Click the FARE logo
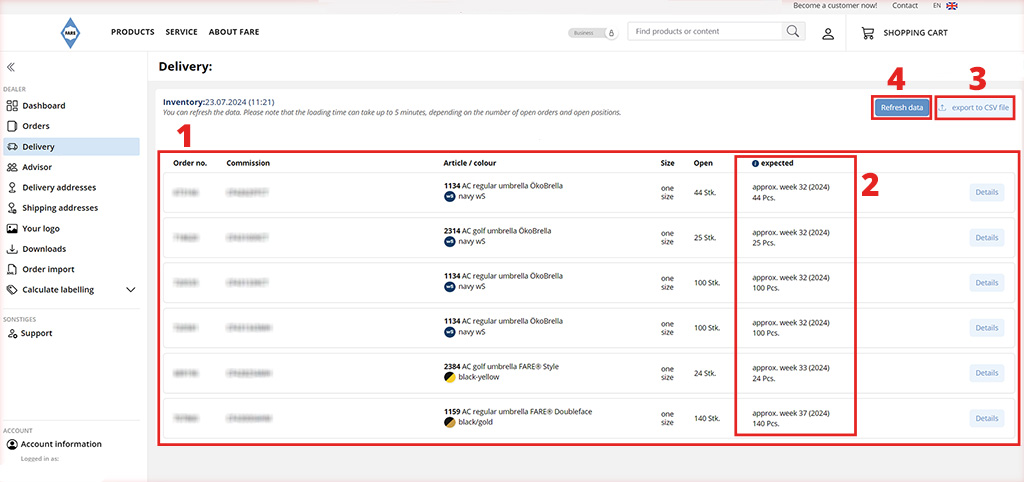This screenshot has width=1024, height=482. (70, 33)
